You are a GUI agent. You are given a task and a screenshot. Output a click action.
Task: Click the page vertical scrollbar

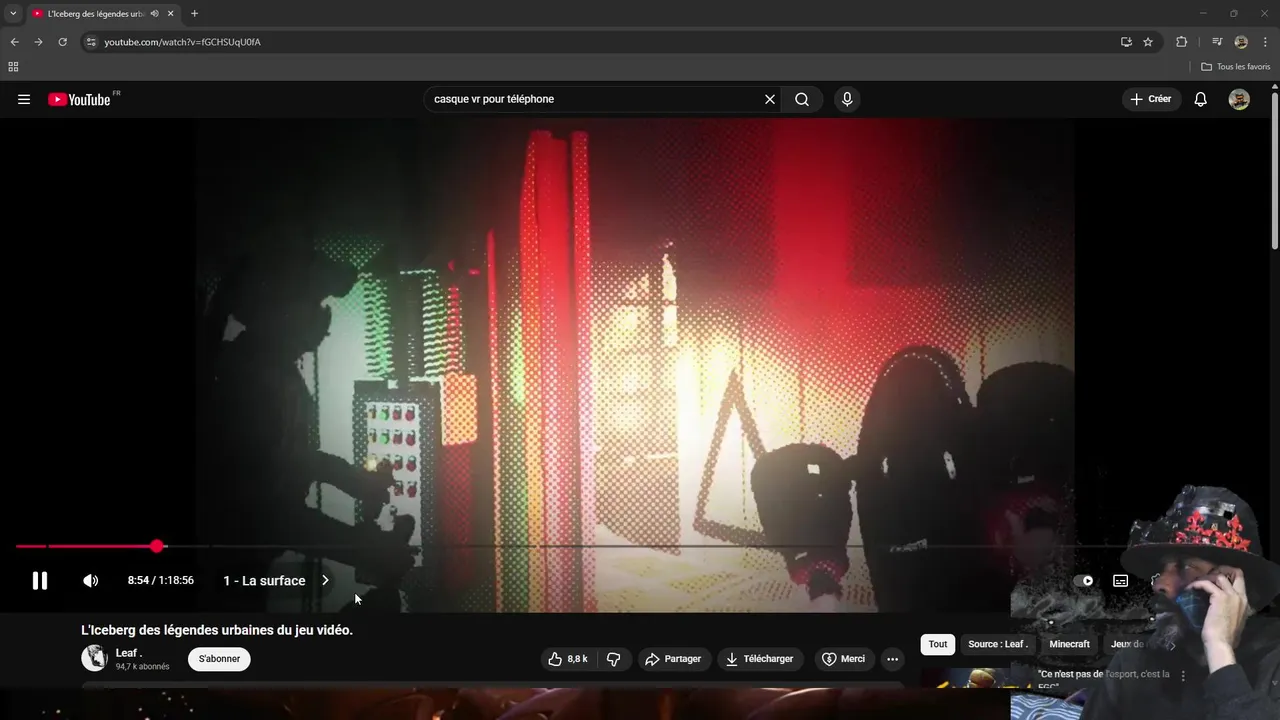coord(1275,170)
